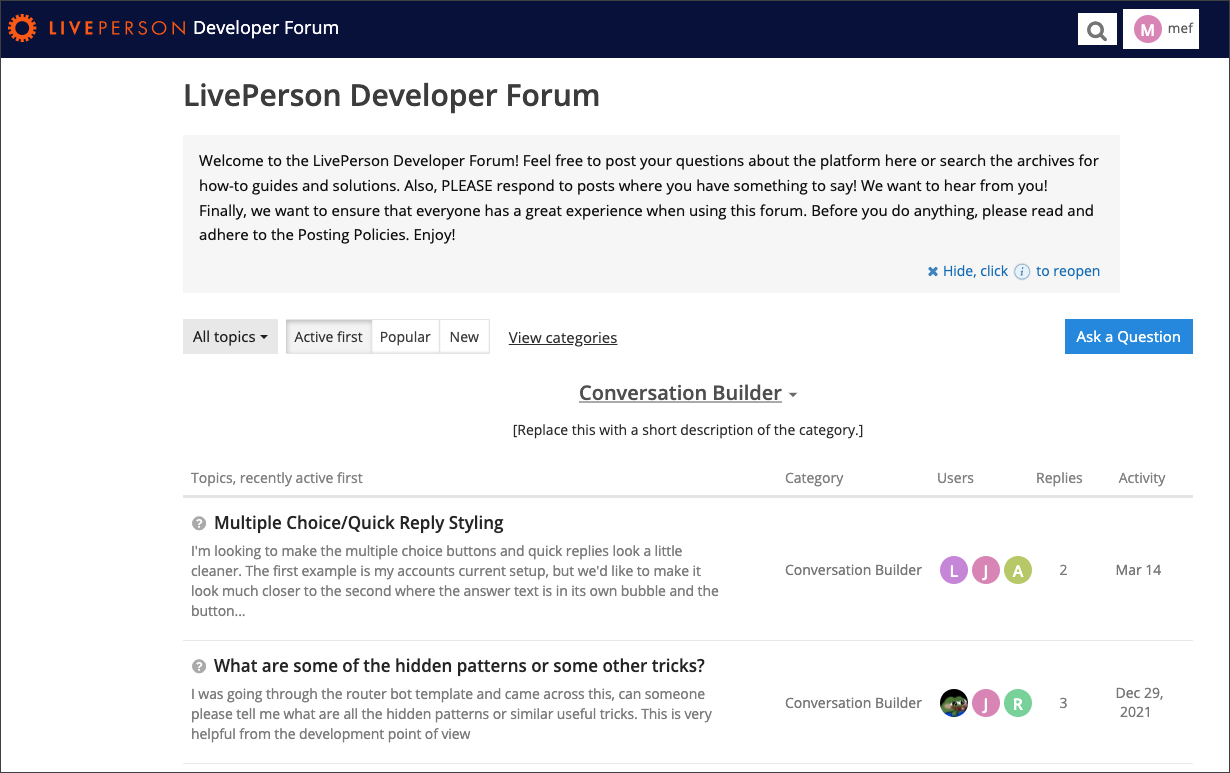Open the search magnifier icon
Viewport: 1230px width, 773px height.
(1097, 30)
